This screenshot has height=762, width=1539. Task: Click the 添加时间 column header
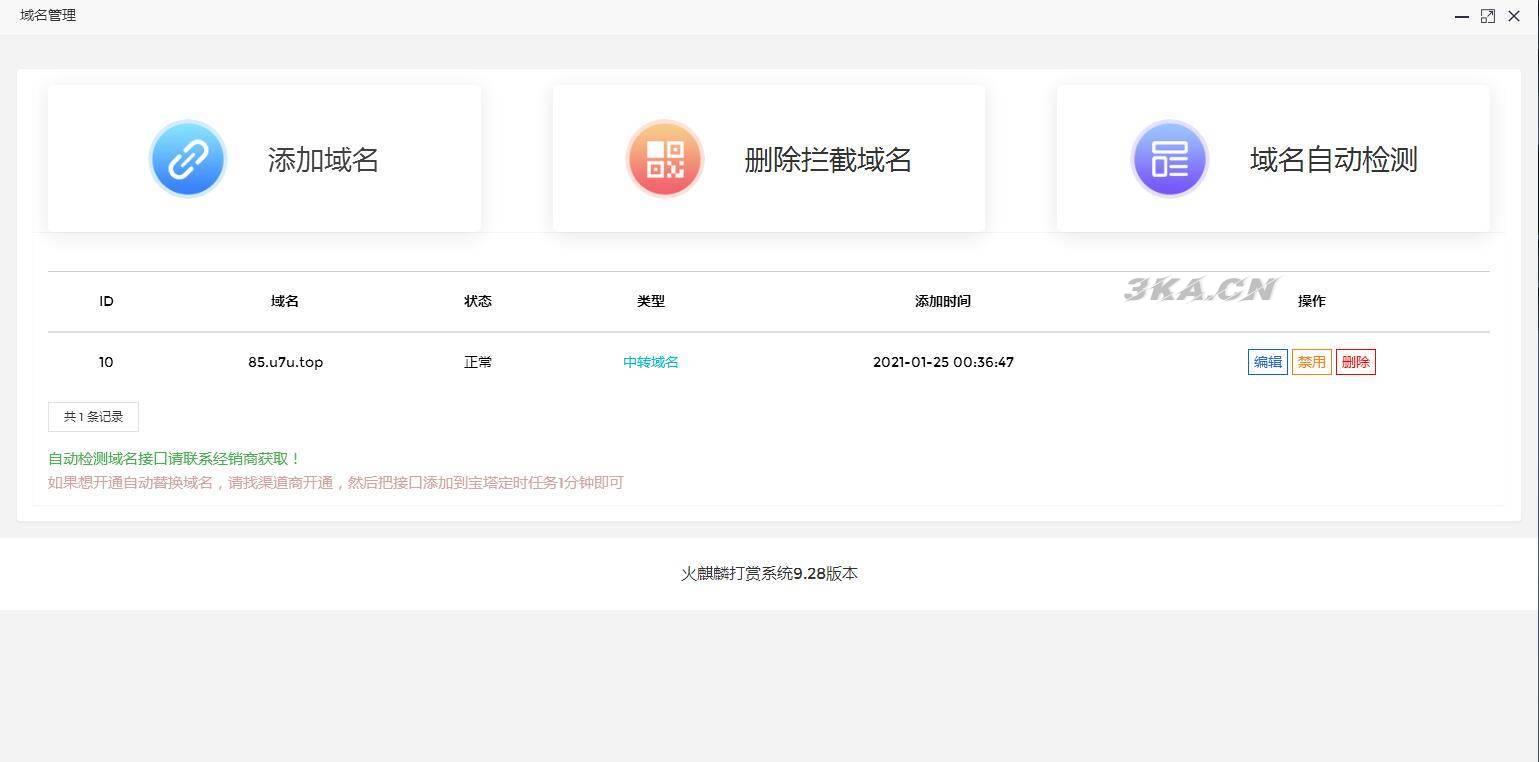943,301
